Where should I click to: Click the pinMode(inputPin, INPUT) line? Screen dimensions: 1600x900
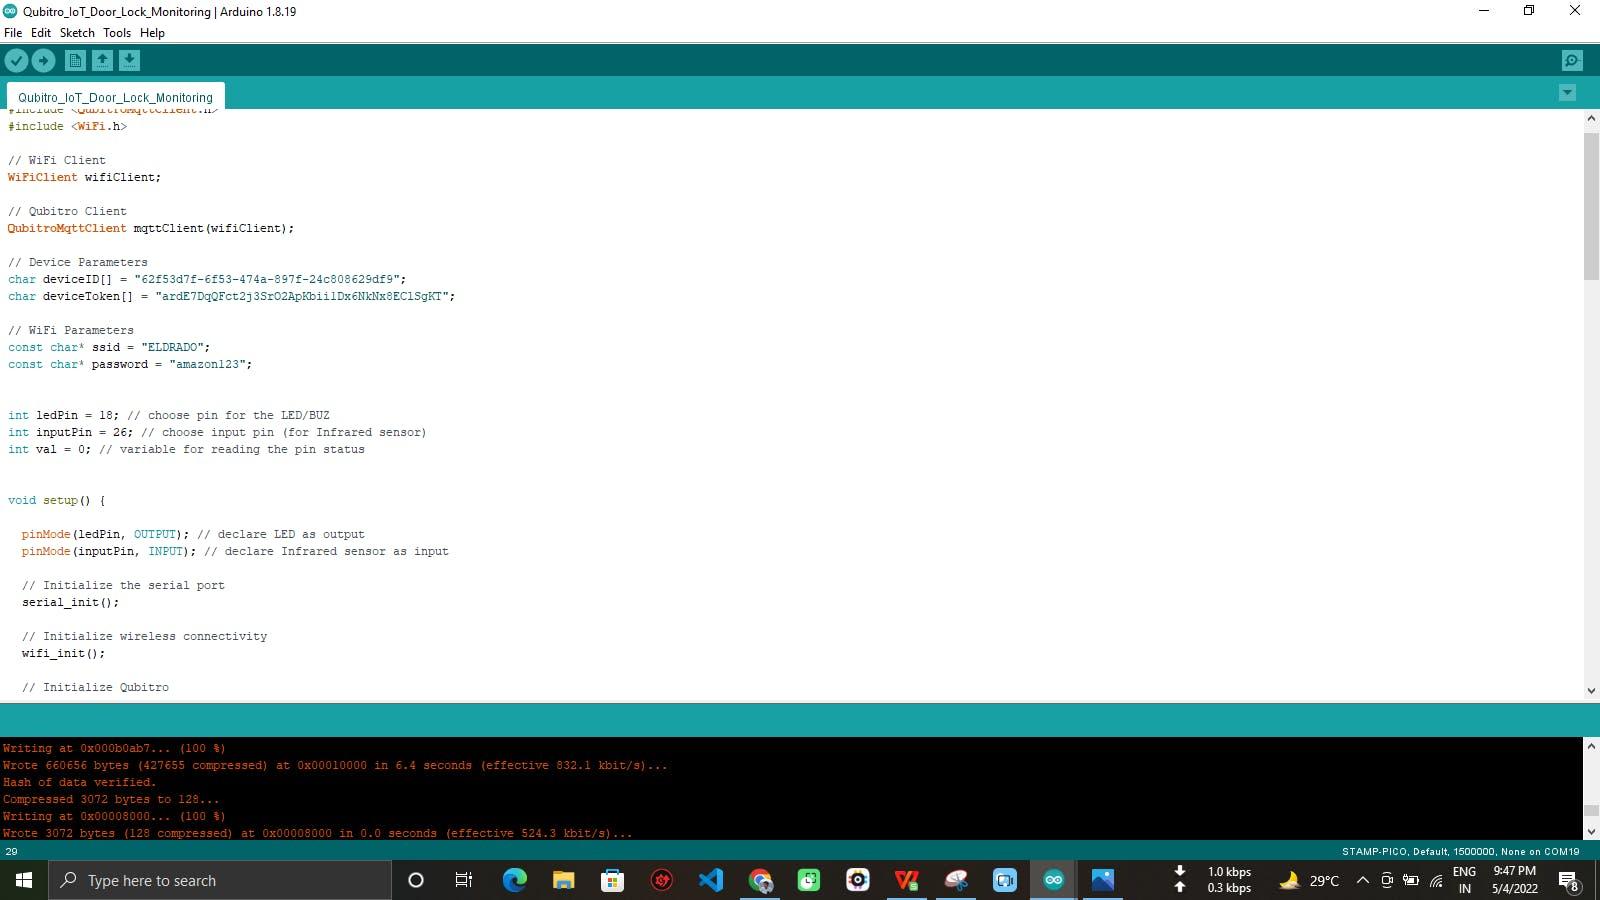point(235,551)
